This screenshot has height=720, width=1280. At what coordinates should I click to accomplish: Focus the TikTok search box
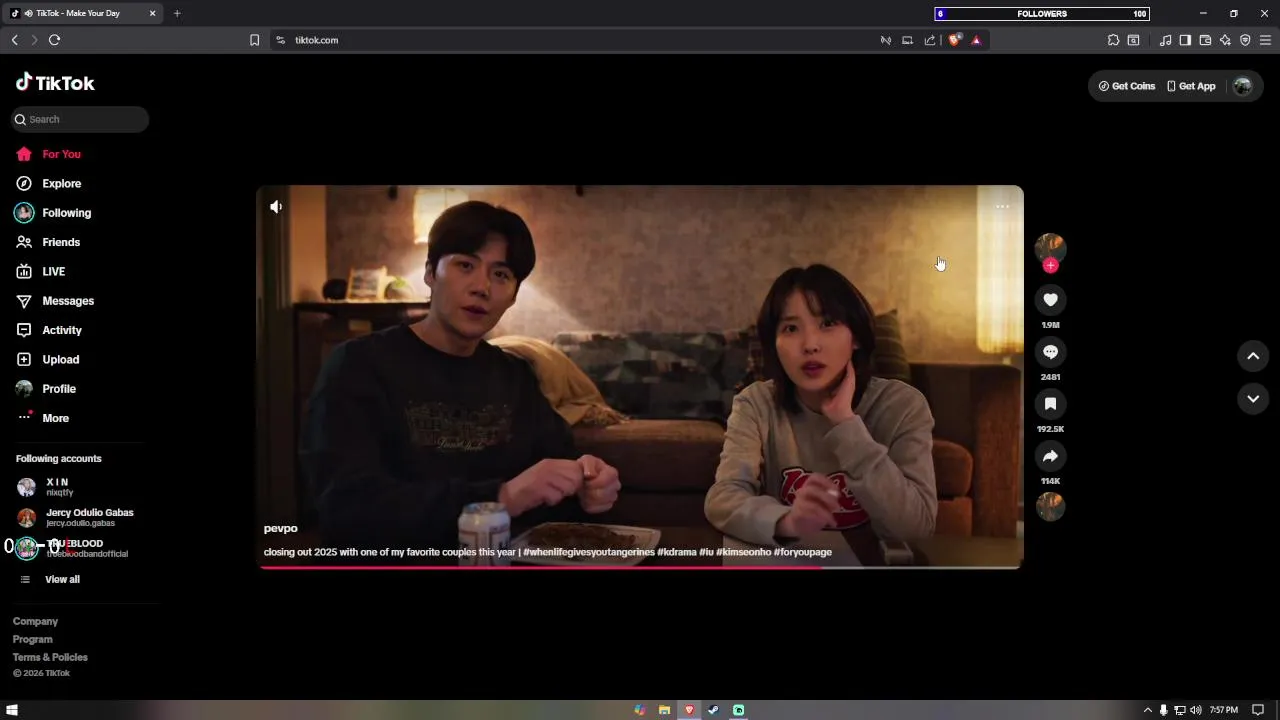pyautogui.click(x=80, y=119)
